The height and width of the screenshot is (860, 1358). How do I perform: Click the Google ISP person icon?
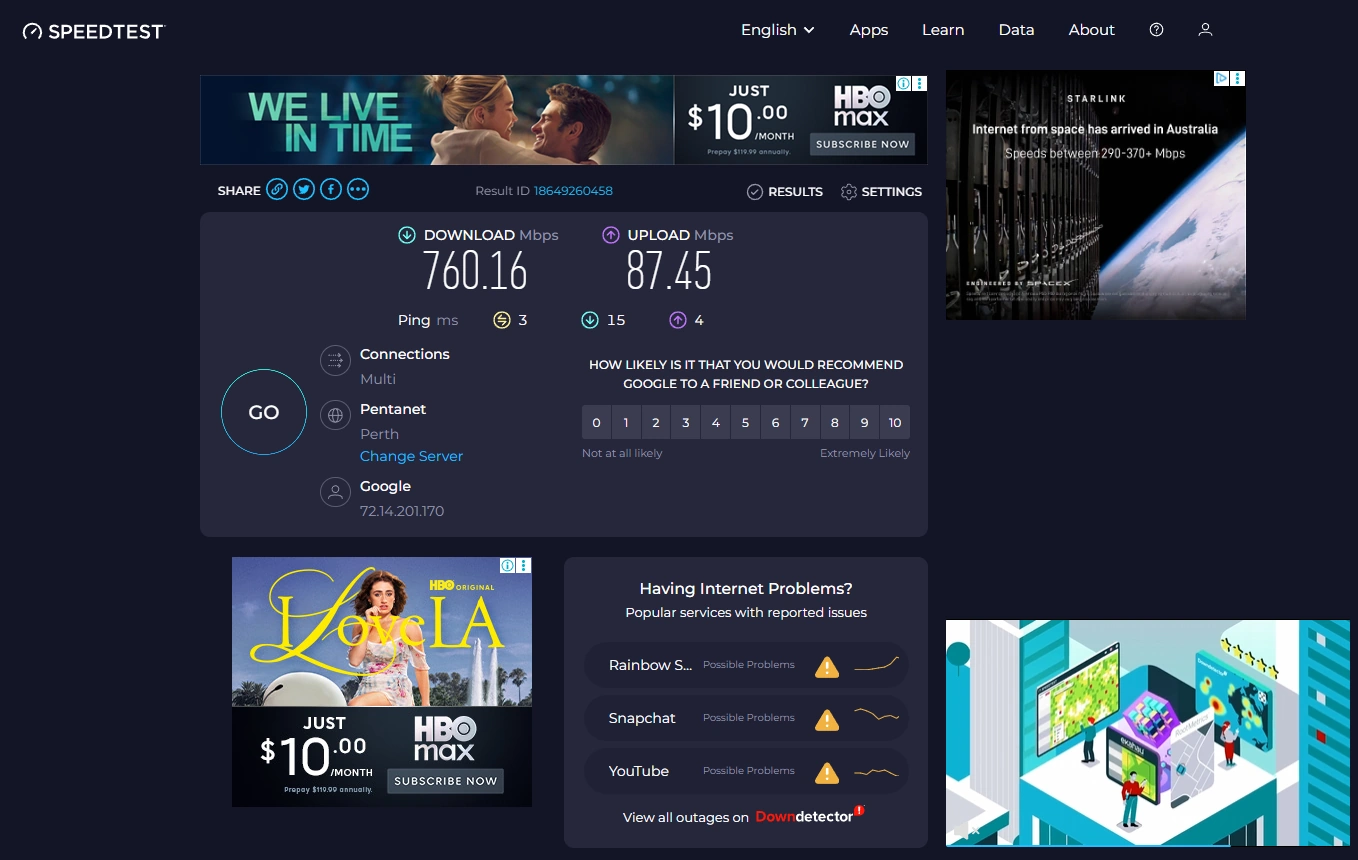pos(335,491)
